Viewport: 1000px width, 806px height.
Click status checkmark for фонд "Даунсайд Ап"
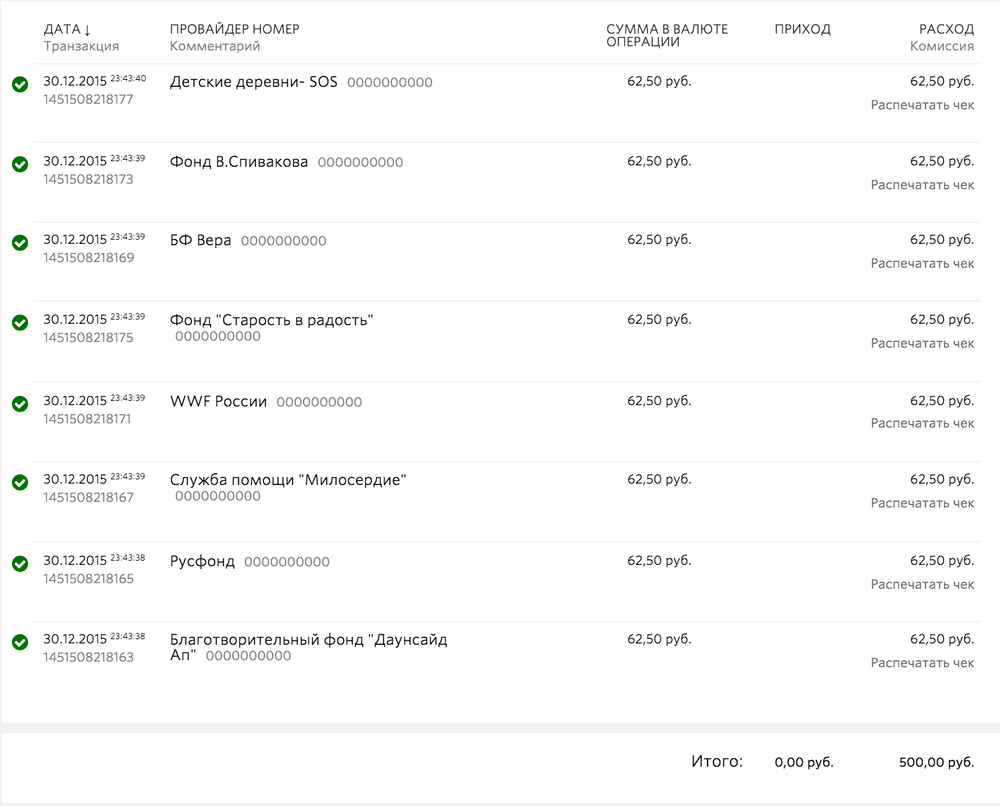click(x=20, y=642)
